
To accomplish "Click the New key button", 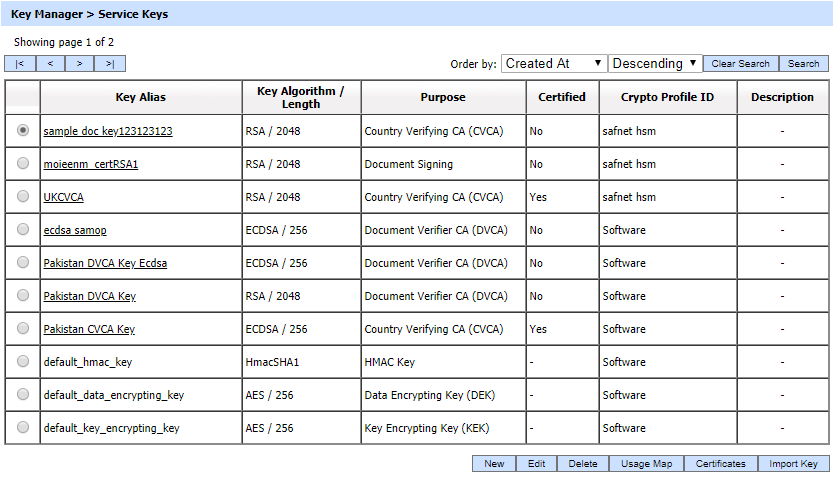I will point(494,464).
